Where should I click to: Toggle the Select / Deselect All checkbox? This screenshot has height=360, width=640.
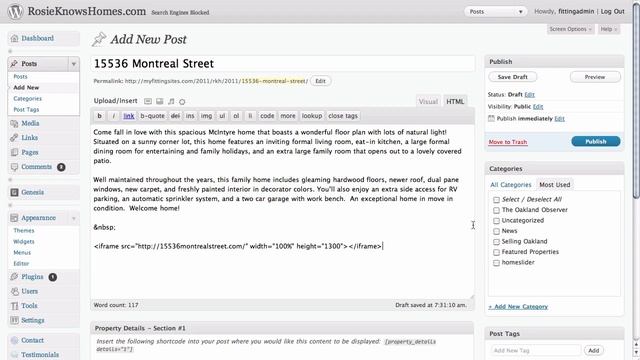pos(496,200)
